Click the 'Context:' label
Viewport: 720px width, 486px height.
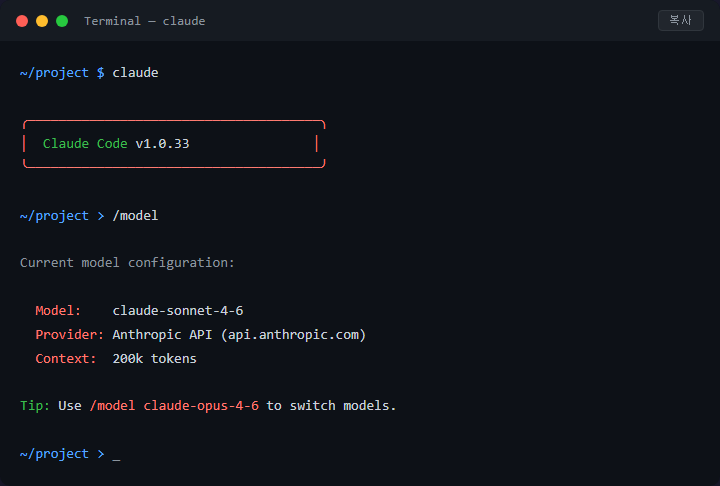pos(66,358)
